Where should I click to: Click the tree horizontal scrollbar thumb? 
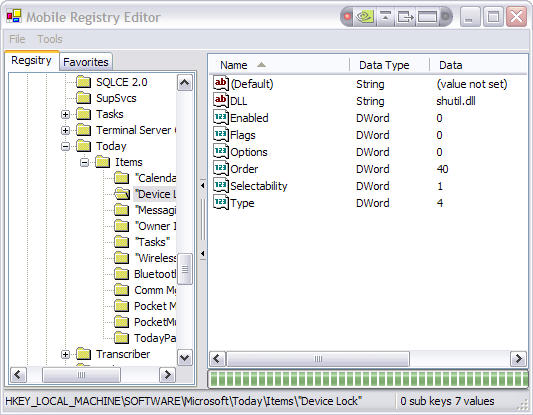coord(81,375)
